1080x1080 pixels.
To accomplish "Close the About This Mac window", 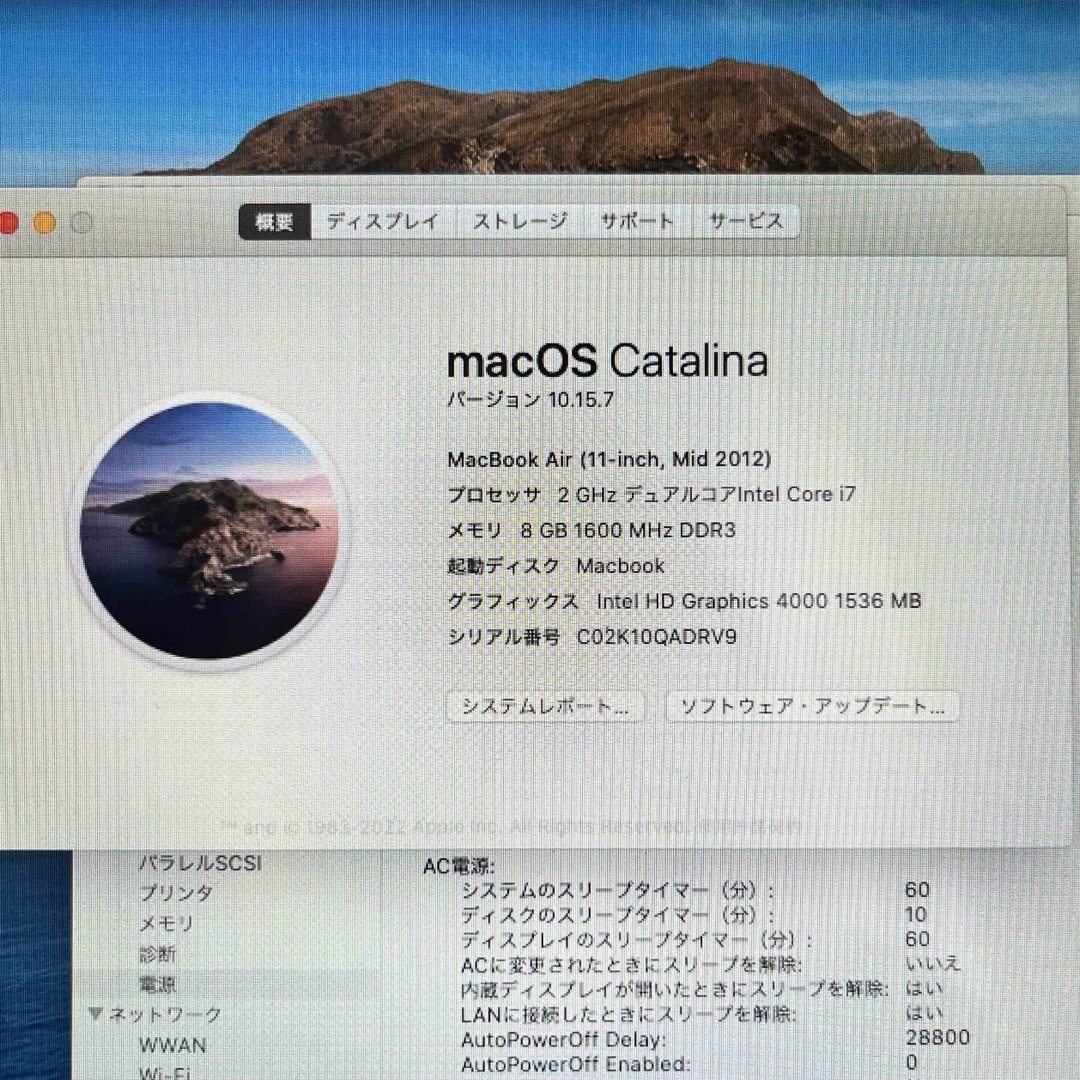I will [7, 223].
